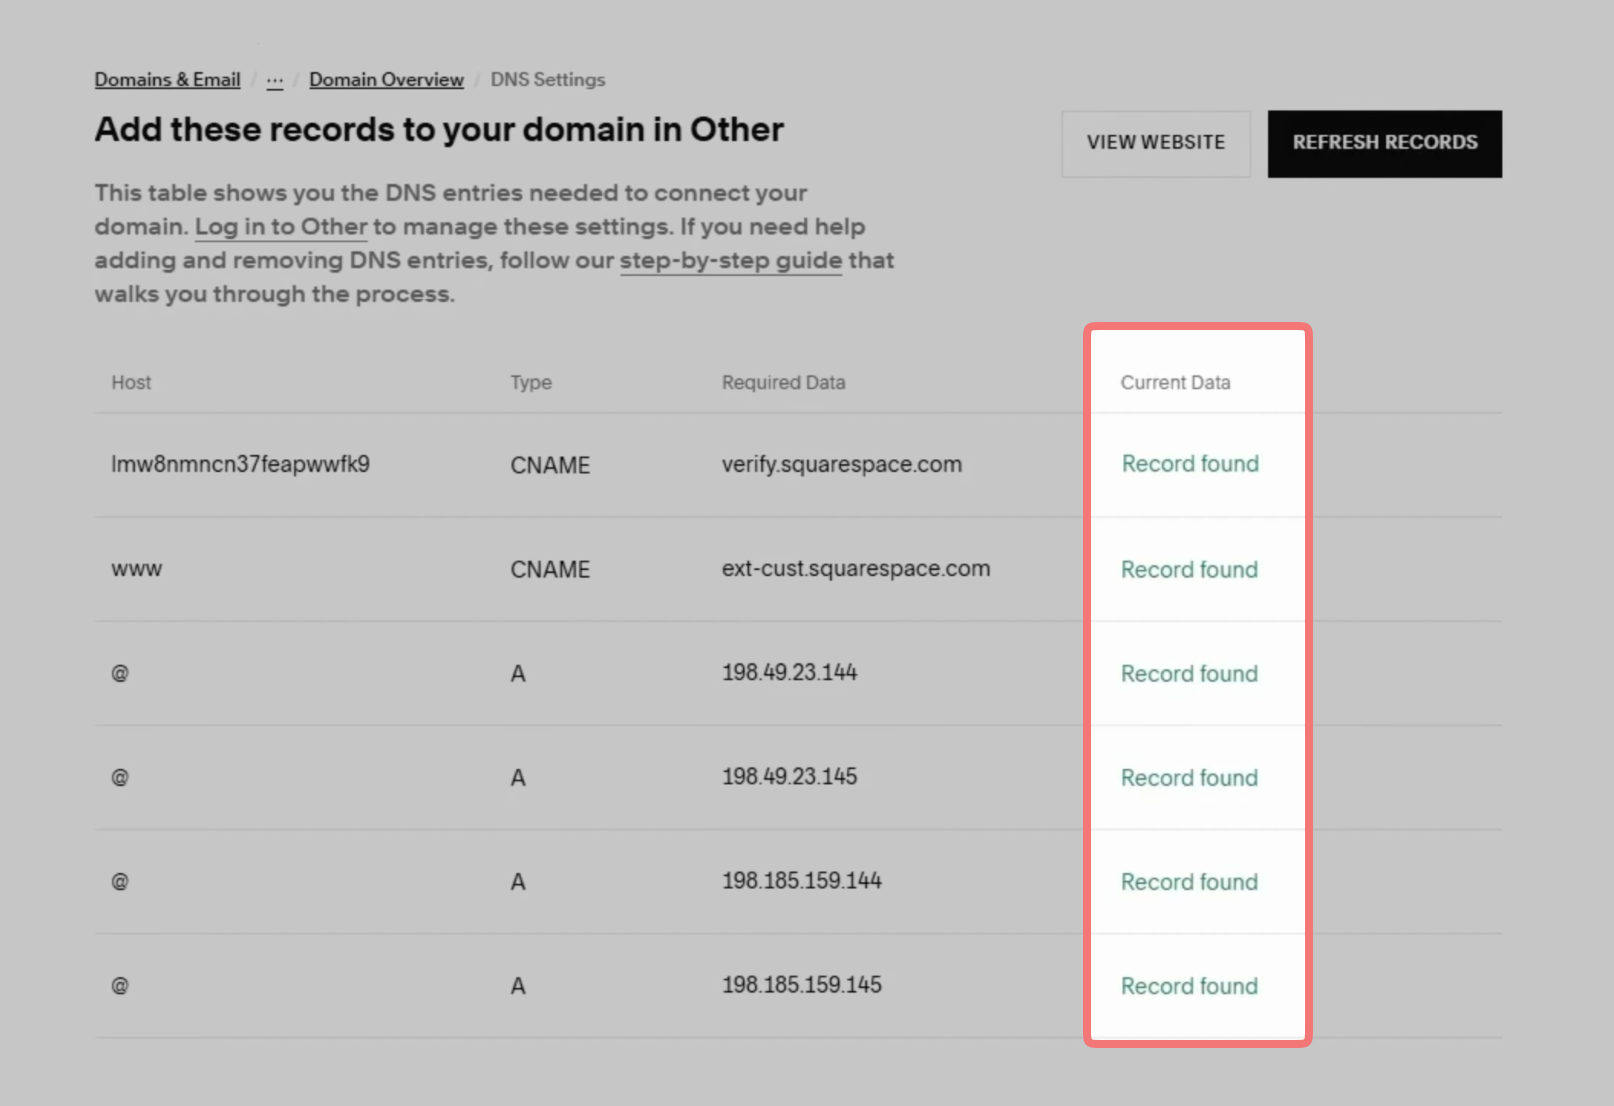The height and width of the screenshot is (1106, 1614).
Task: Click ext-cust.squarespace.com required data value
Action: coord(856,569)
